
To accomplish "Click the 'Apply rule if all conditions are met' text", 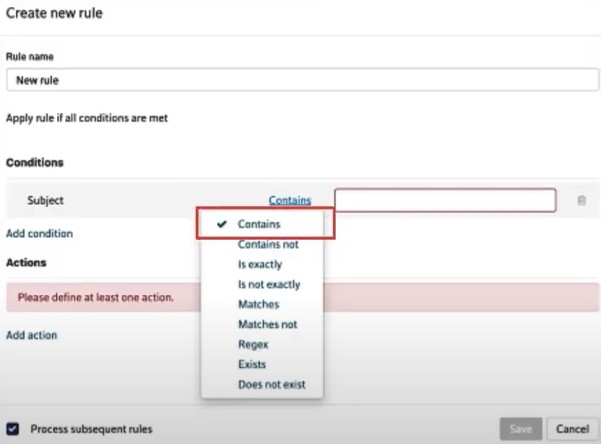I will [x=87, y=118].
